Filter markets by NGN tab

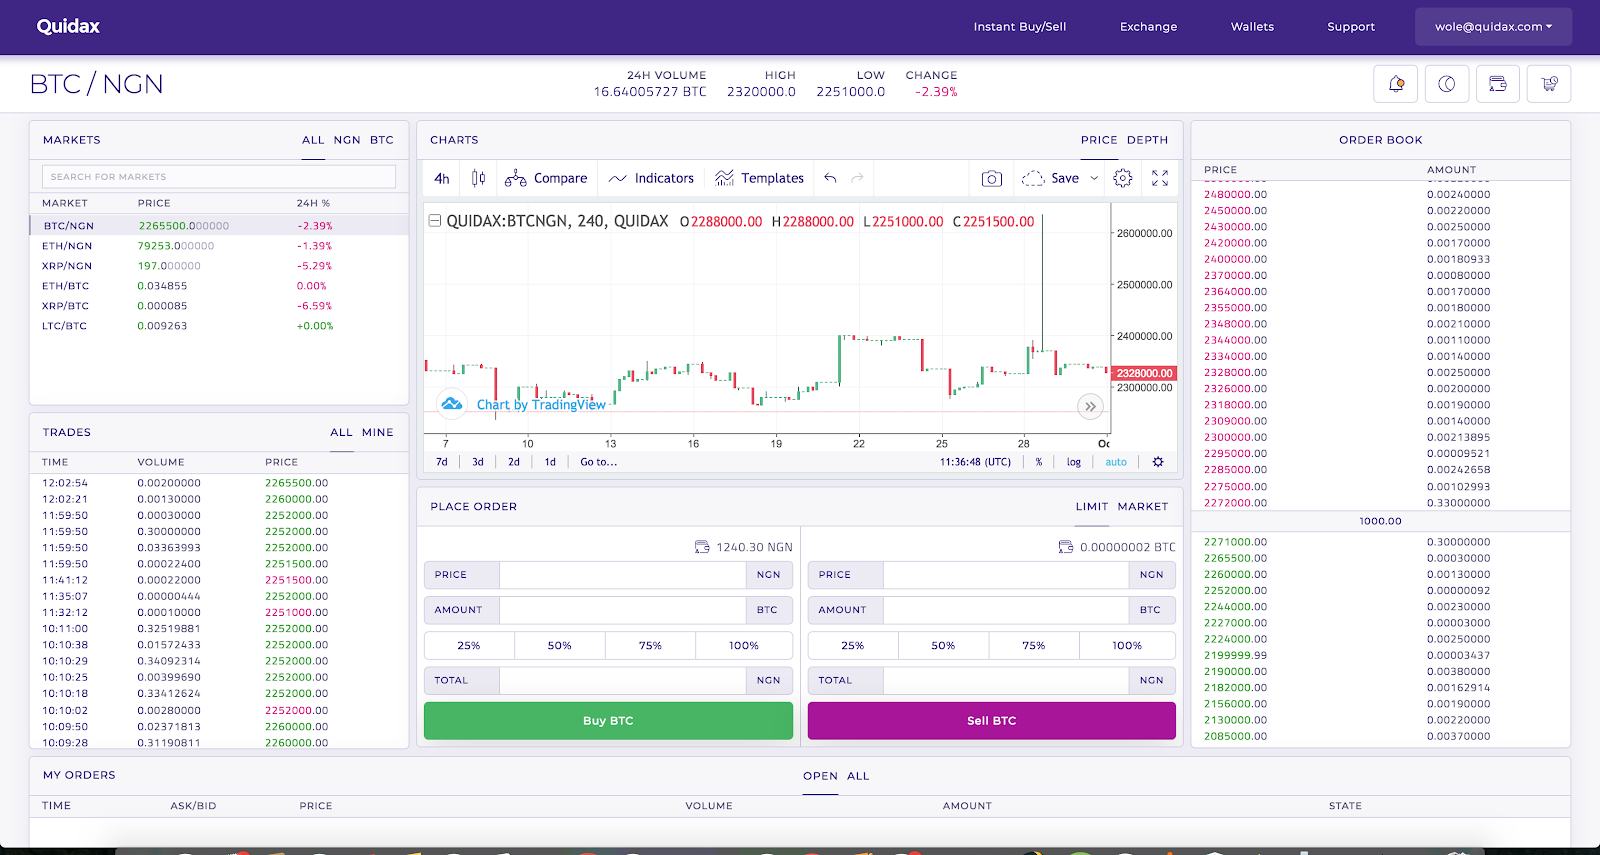coord(347,140)
